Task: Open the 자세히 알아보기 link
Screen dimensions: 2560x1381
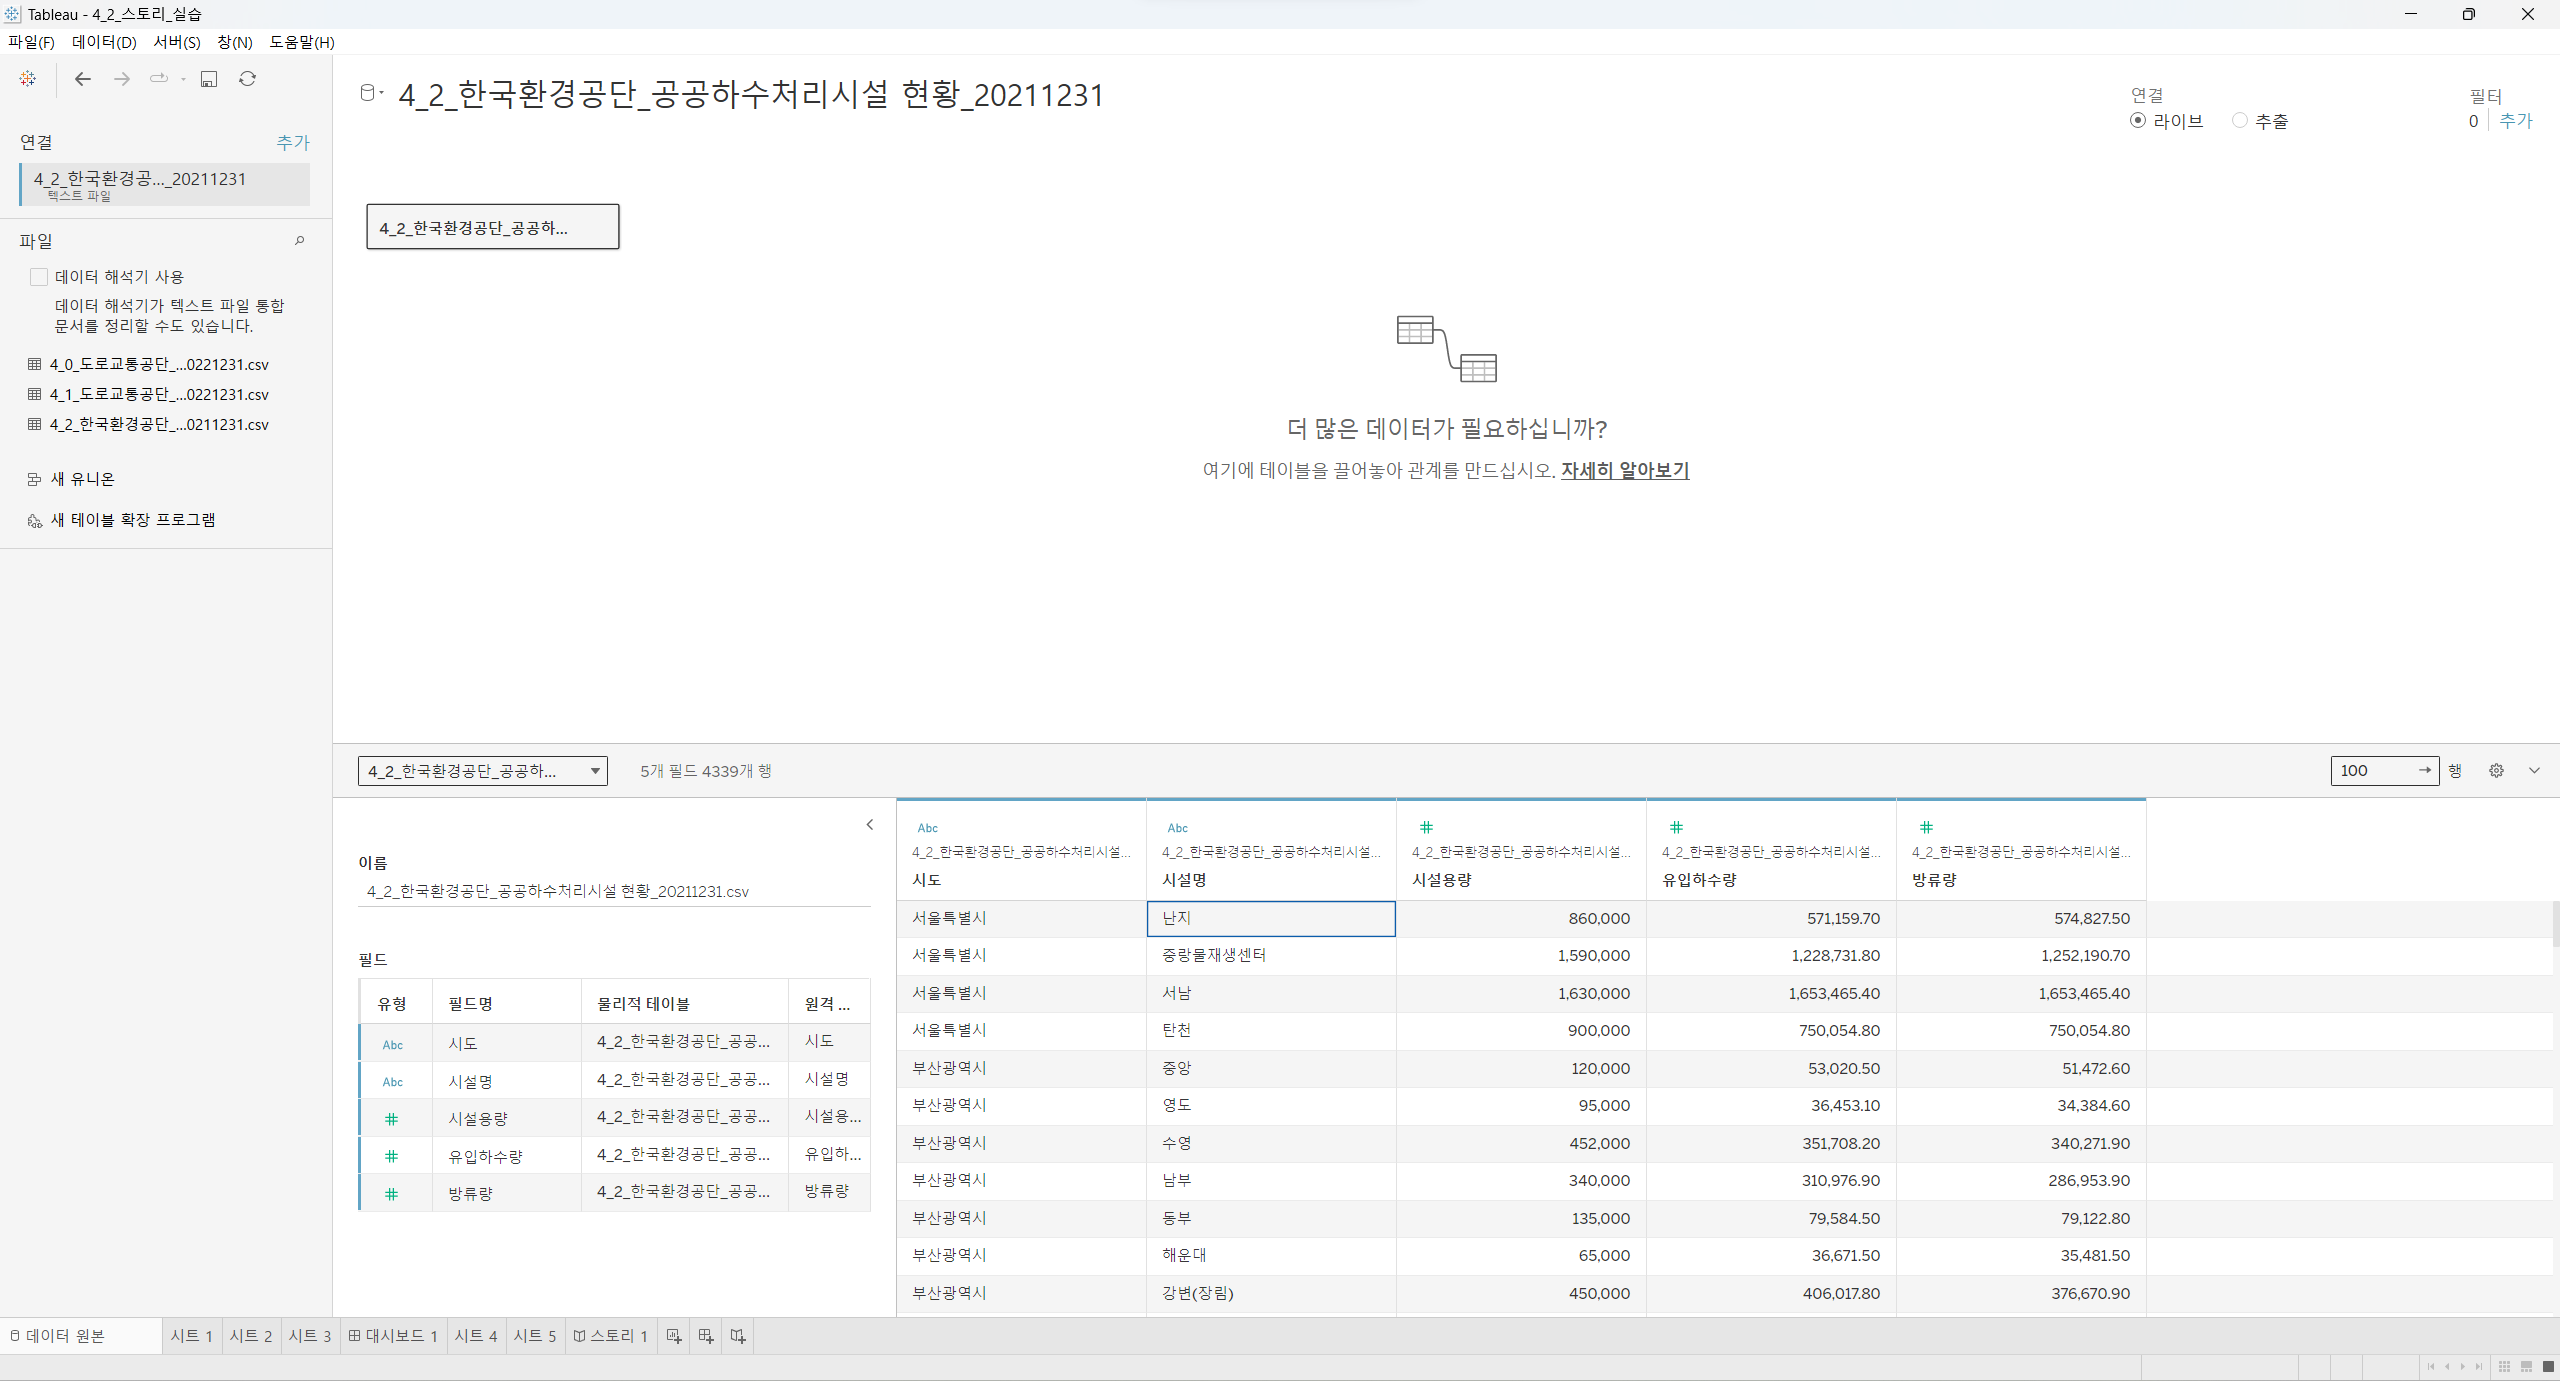Action: pyautogui.click(x=1624, y=470)
